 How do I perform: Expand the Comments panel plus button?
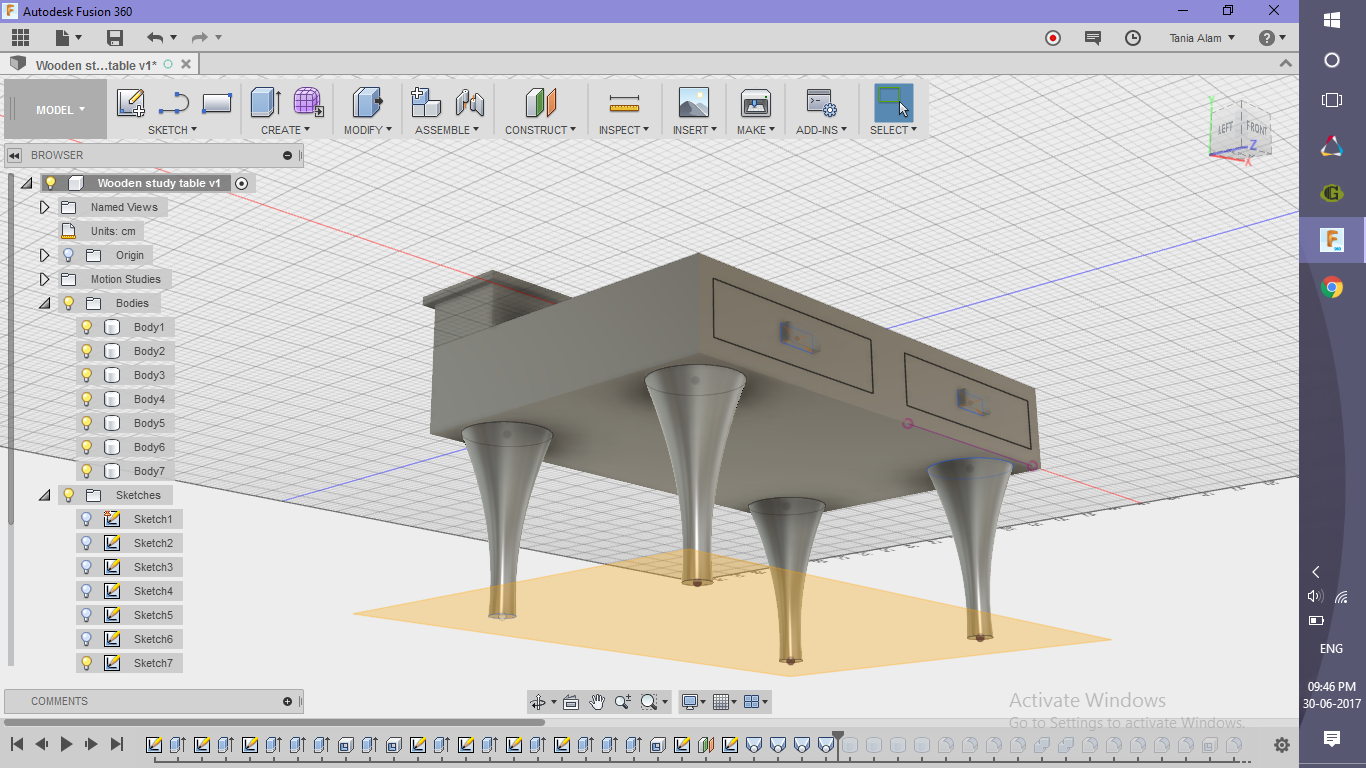coord(288,701)
